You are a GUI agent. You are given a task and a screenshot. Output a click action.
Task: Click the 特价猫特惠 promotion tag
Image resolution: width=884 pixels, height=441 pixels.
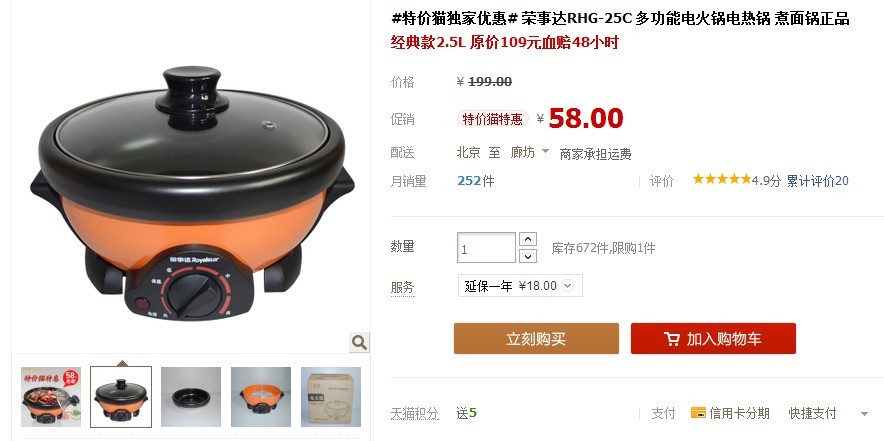point(492,119)
